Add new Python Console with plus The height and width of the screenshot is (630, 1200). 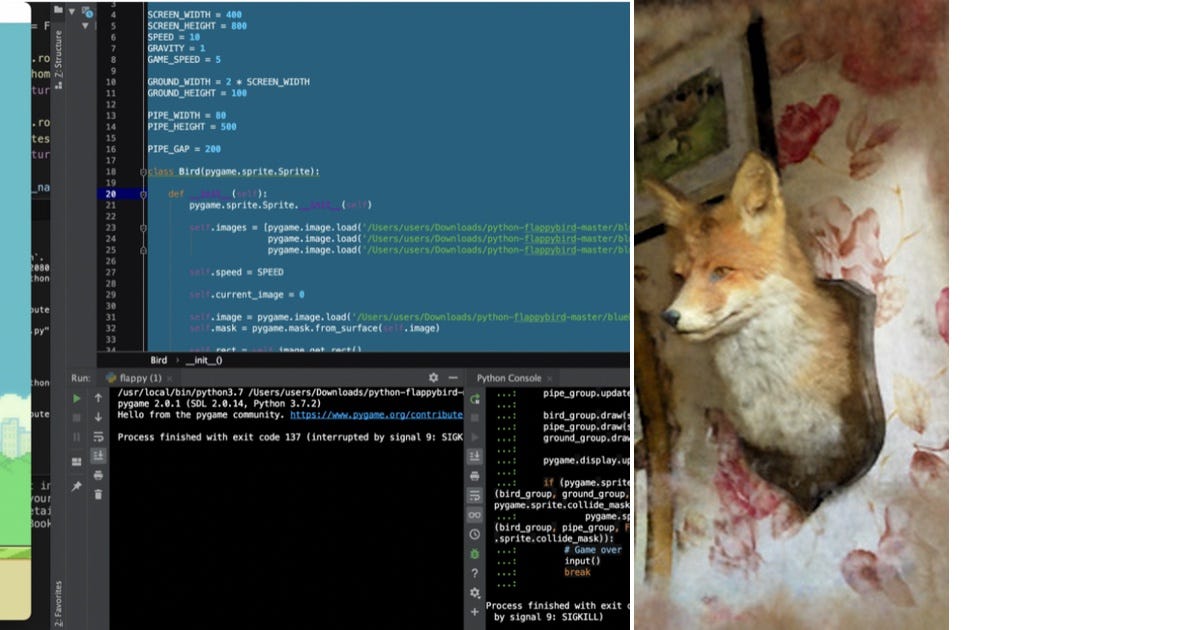coord(475,611)
